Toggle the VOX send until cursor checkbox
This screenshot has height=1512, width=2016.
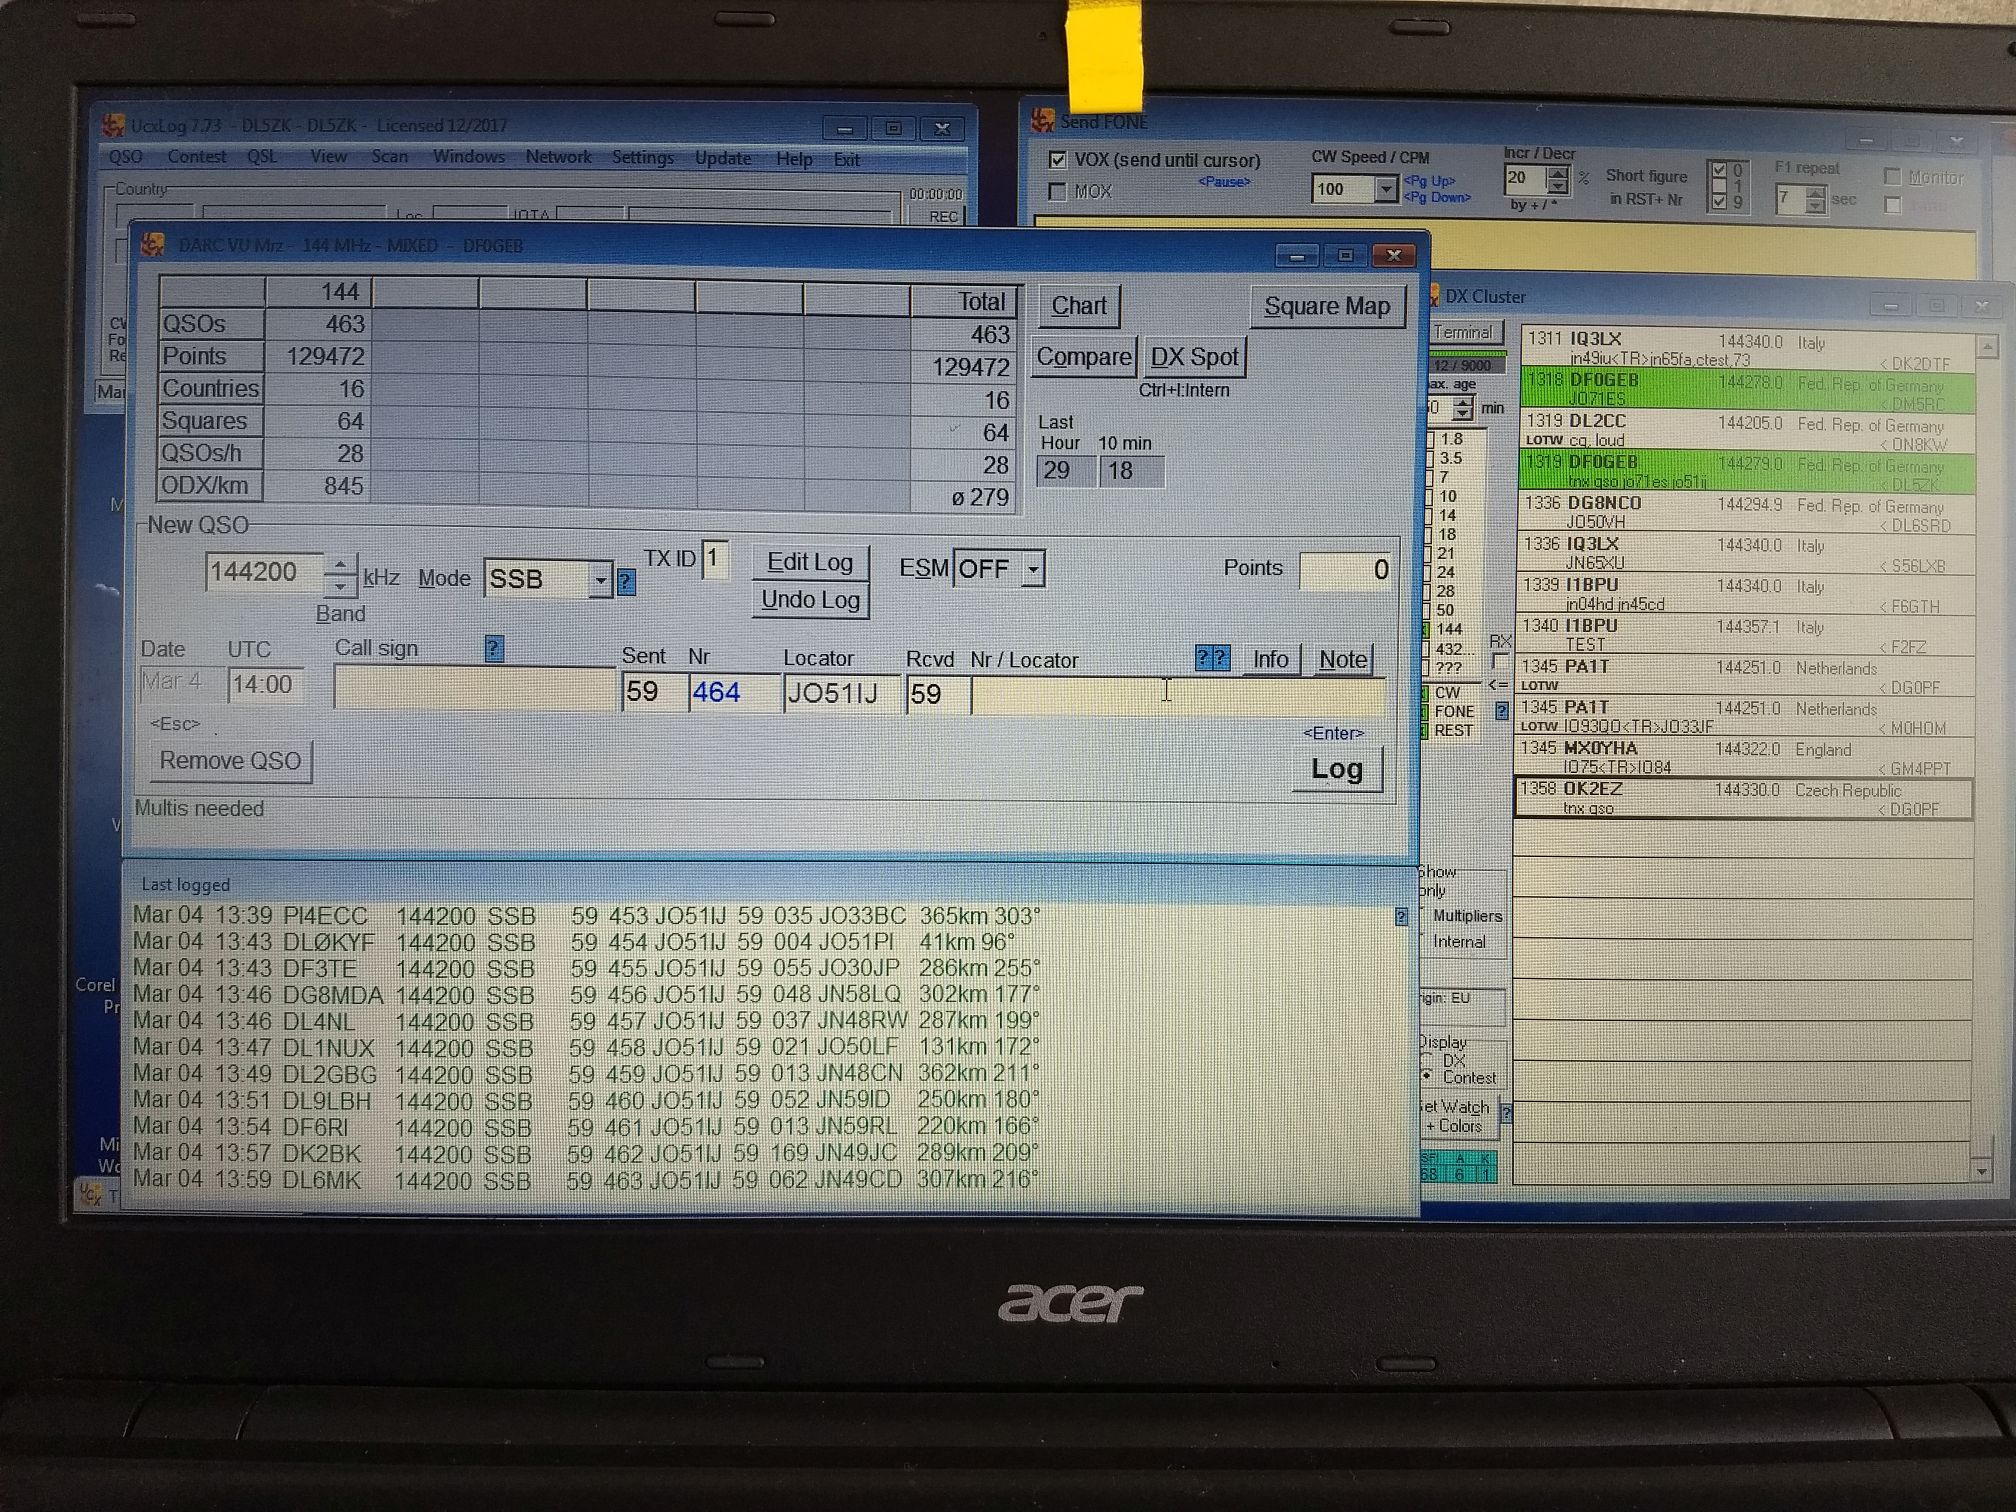tap(1057, 160)
